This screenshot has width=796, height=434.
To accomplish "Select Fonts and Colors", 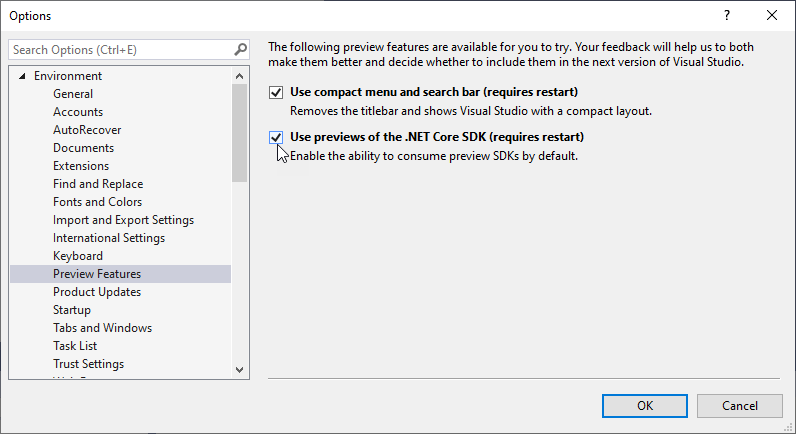I will tap(97, 202).
